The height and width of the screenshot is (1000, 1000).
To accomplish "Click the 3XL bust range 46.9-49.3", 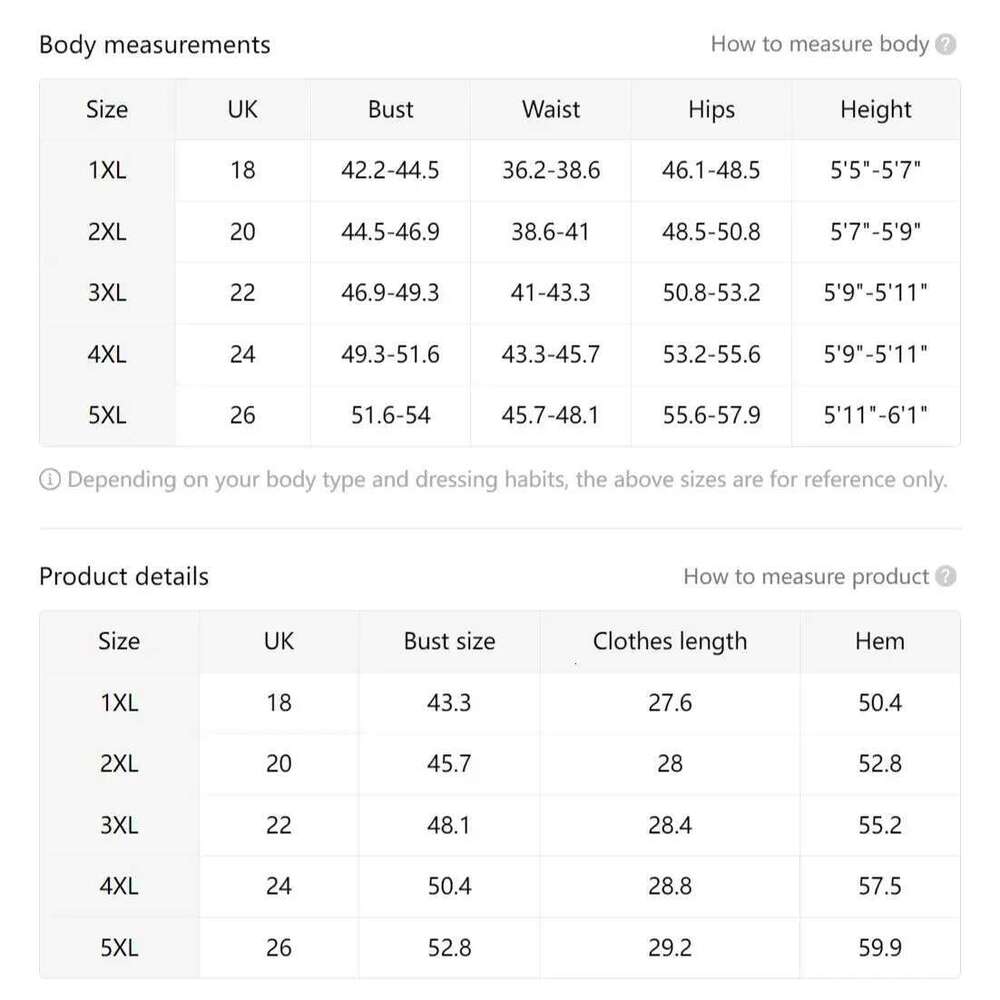I will point(390,293).
